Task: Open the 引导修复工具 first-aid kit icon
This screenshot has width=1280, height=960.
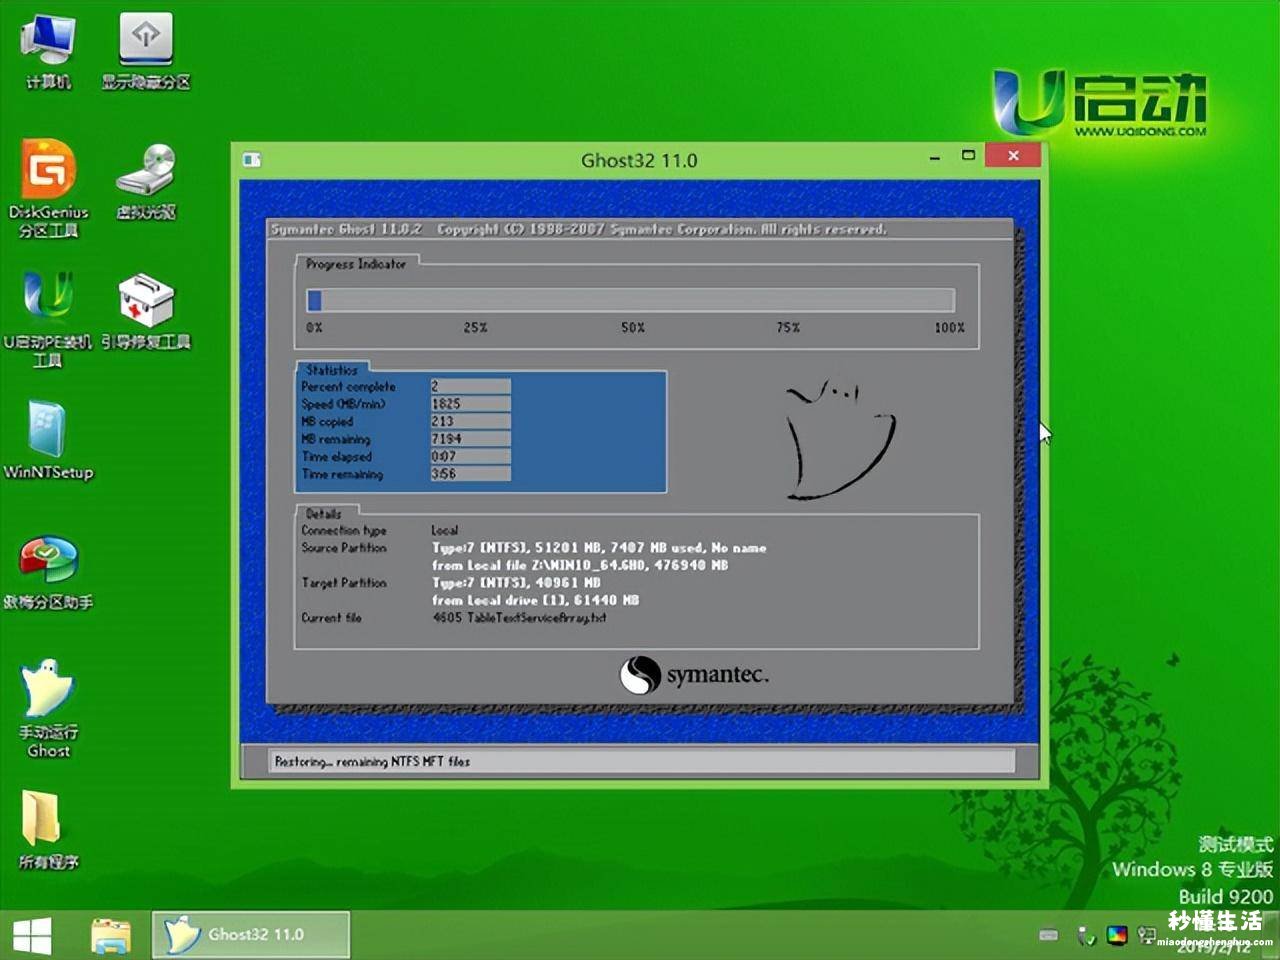Action: click(146, 312)
